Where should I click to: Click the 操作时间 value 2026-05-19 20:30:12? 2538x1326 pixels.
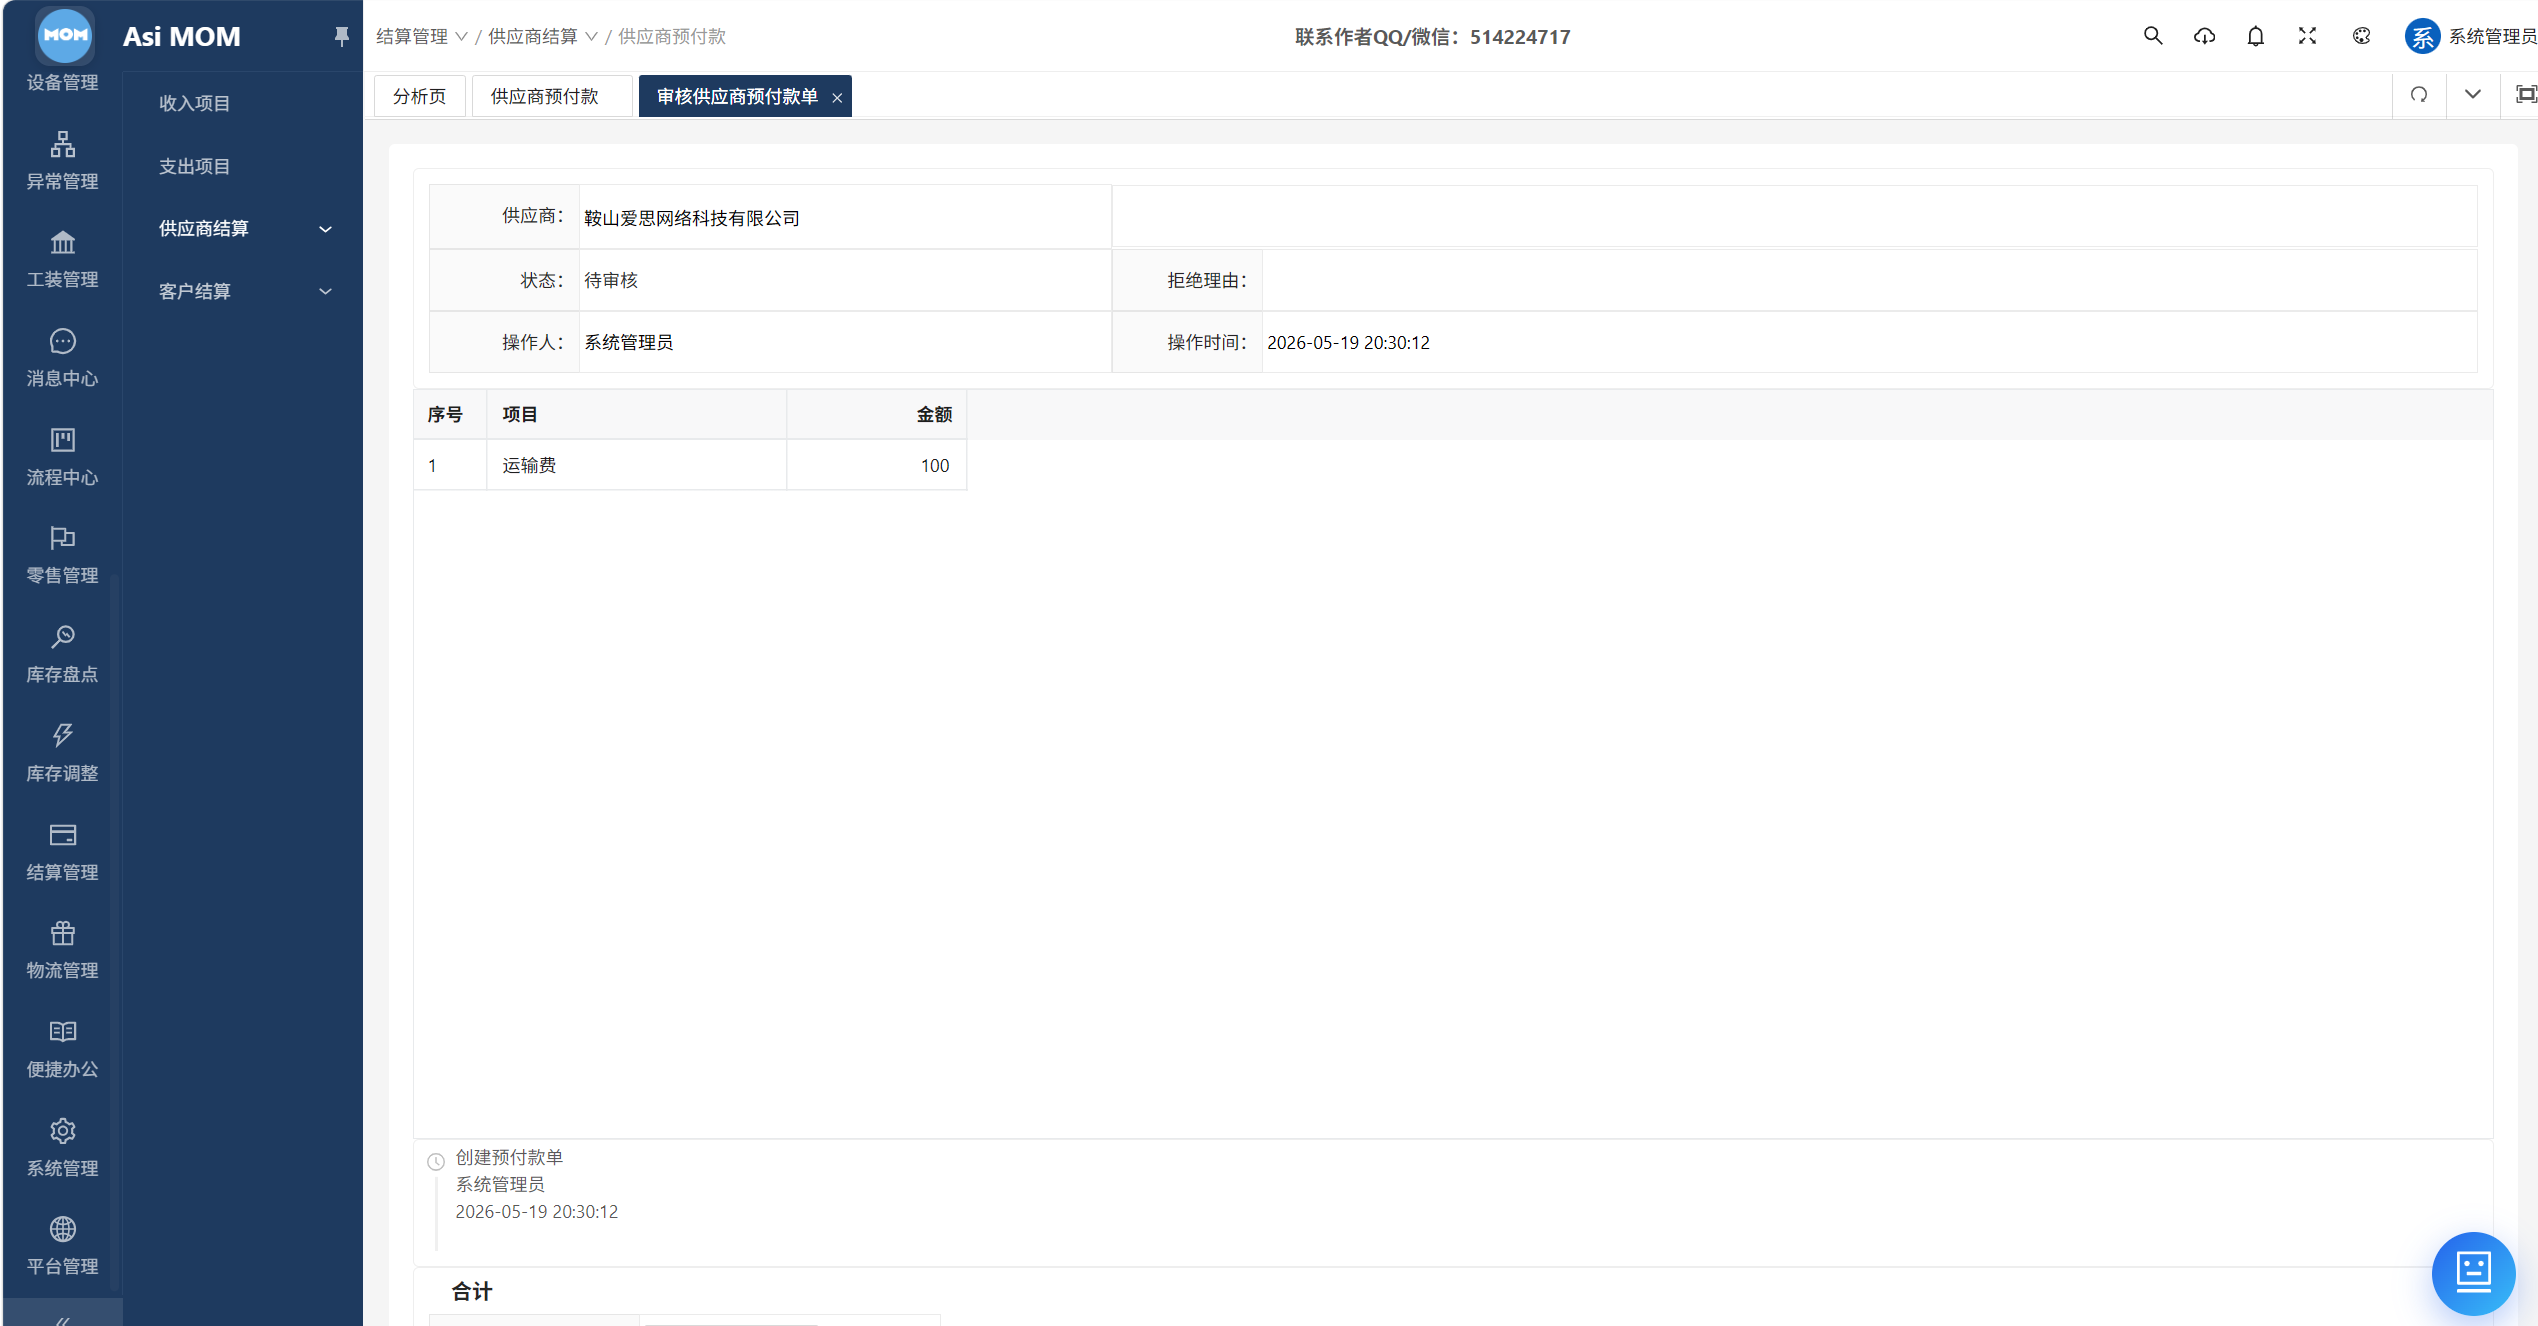pos(1348,342)
